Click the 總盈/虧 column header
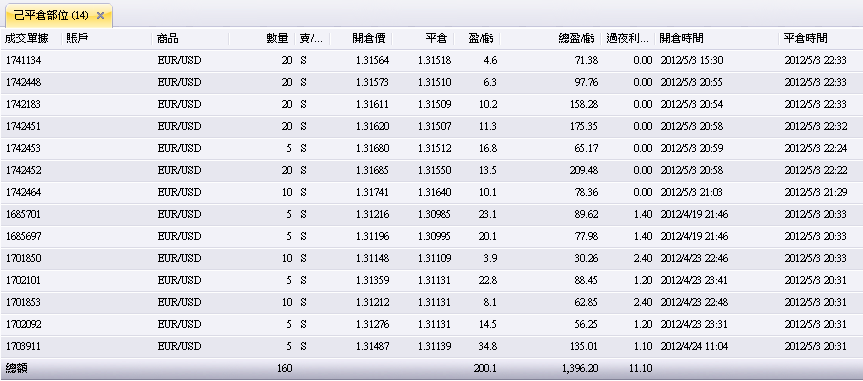863x381 pixels. point(576,39)
